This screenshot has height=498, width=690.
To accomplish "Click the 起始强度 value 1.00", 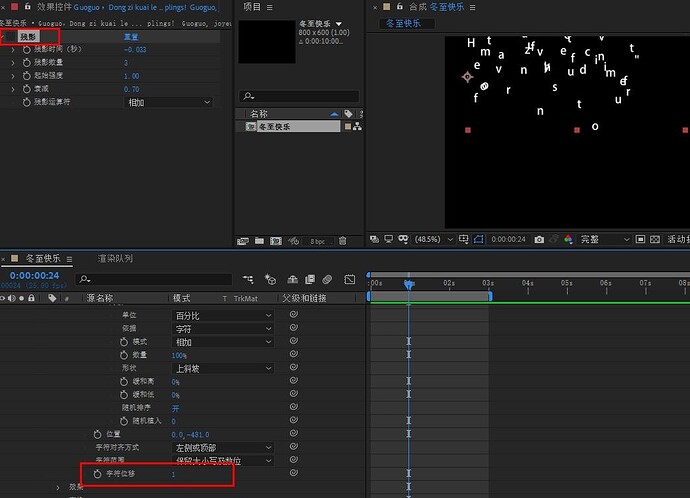I will (x=131, y=76).
